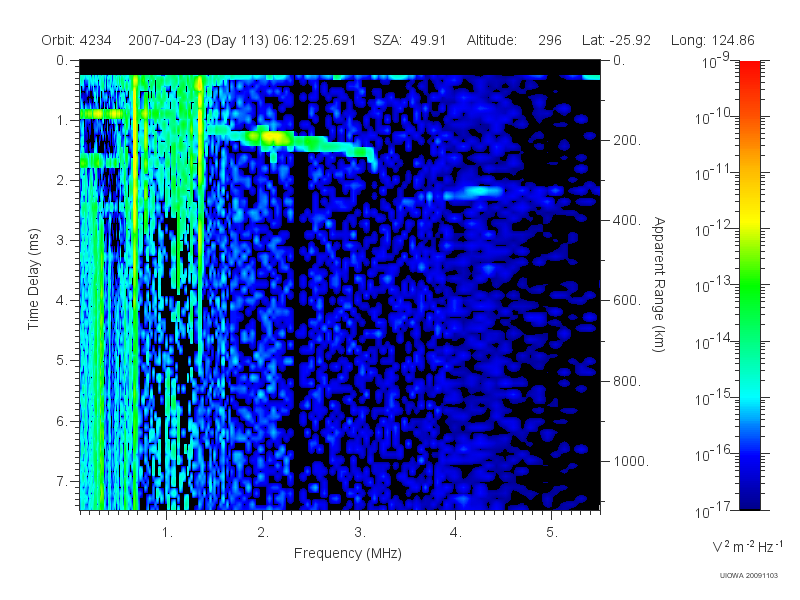The image size is (800, 600).
Task: Select the 2007-04-23 (Day 113) date text
Action: tap(198, 40)
